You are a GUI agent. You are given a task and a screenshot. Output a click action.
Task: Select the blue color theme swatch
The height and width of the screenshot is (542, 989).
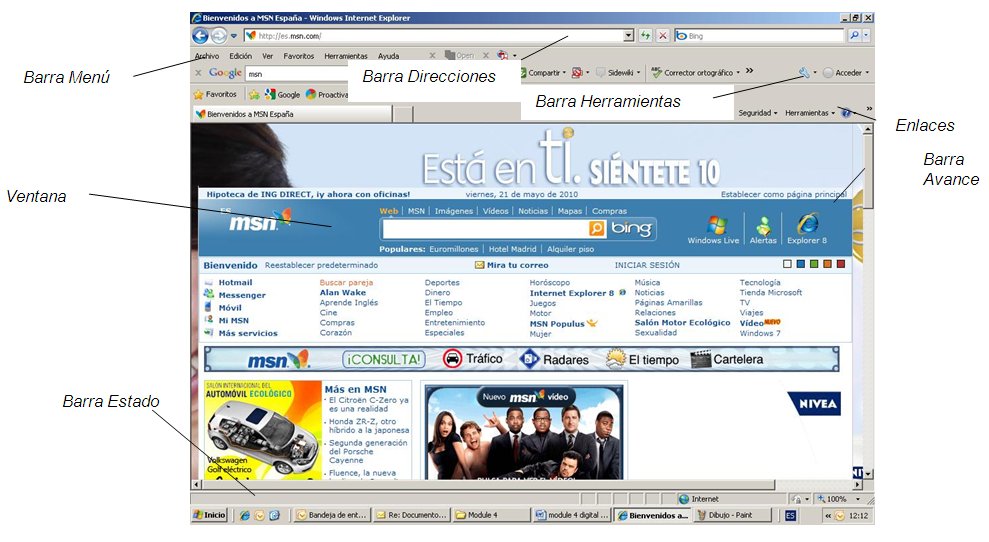click(800, 264)
